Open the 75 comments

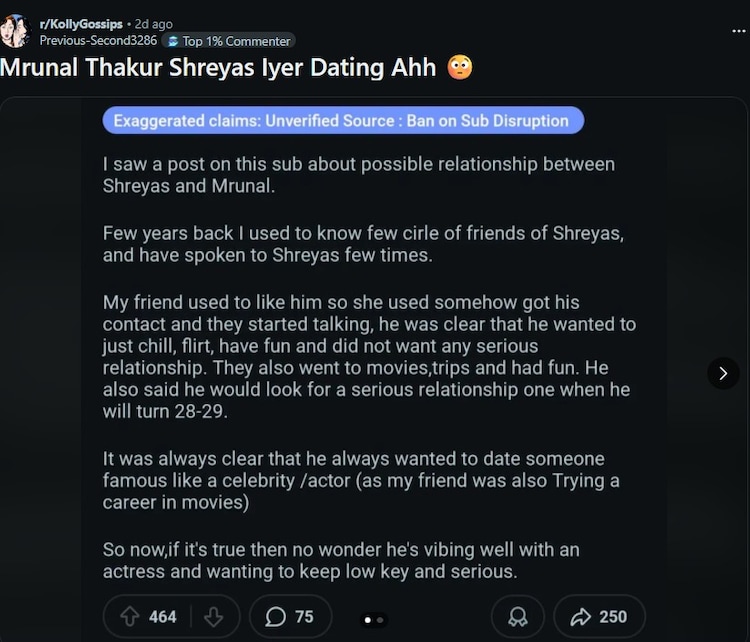(x=290, y=617)
